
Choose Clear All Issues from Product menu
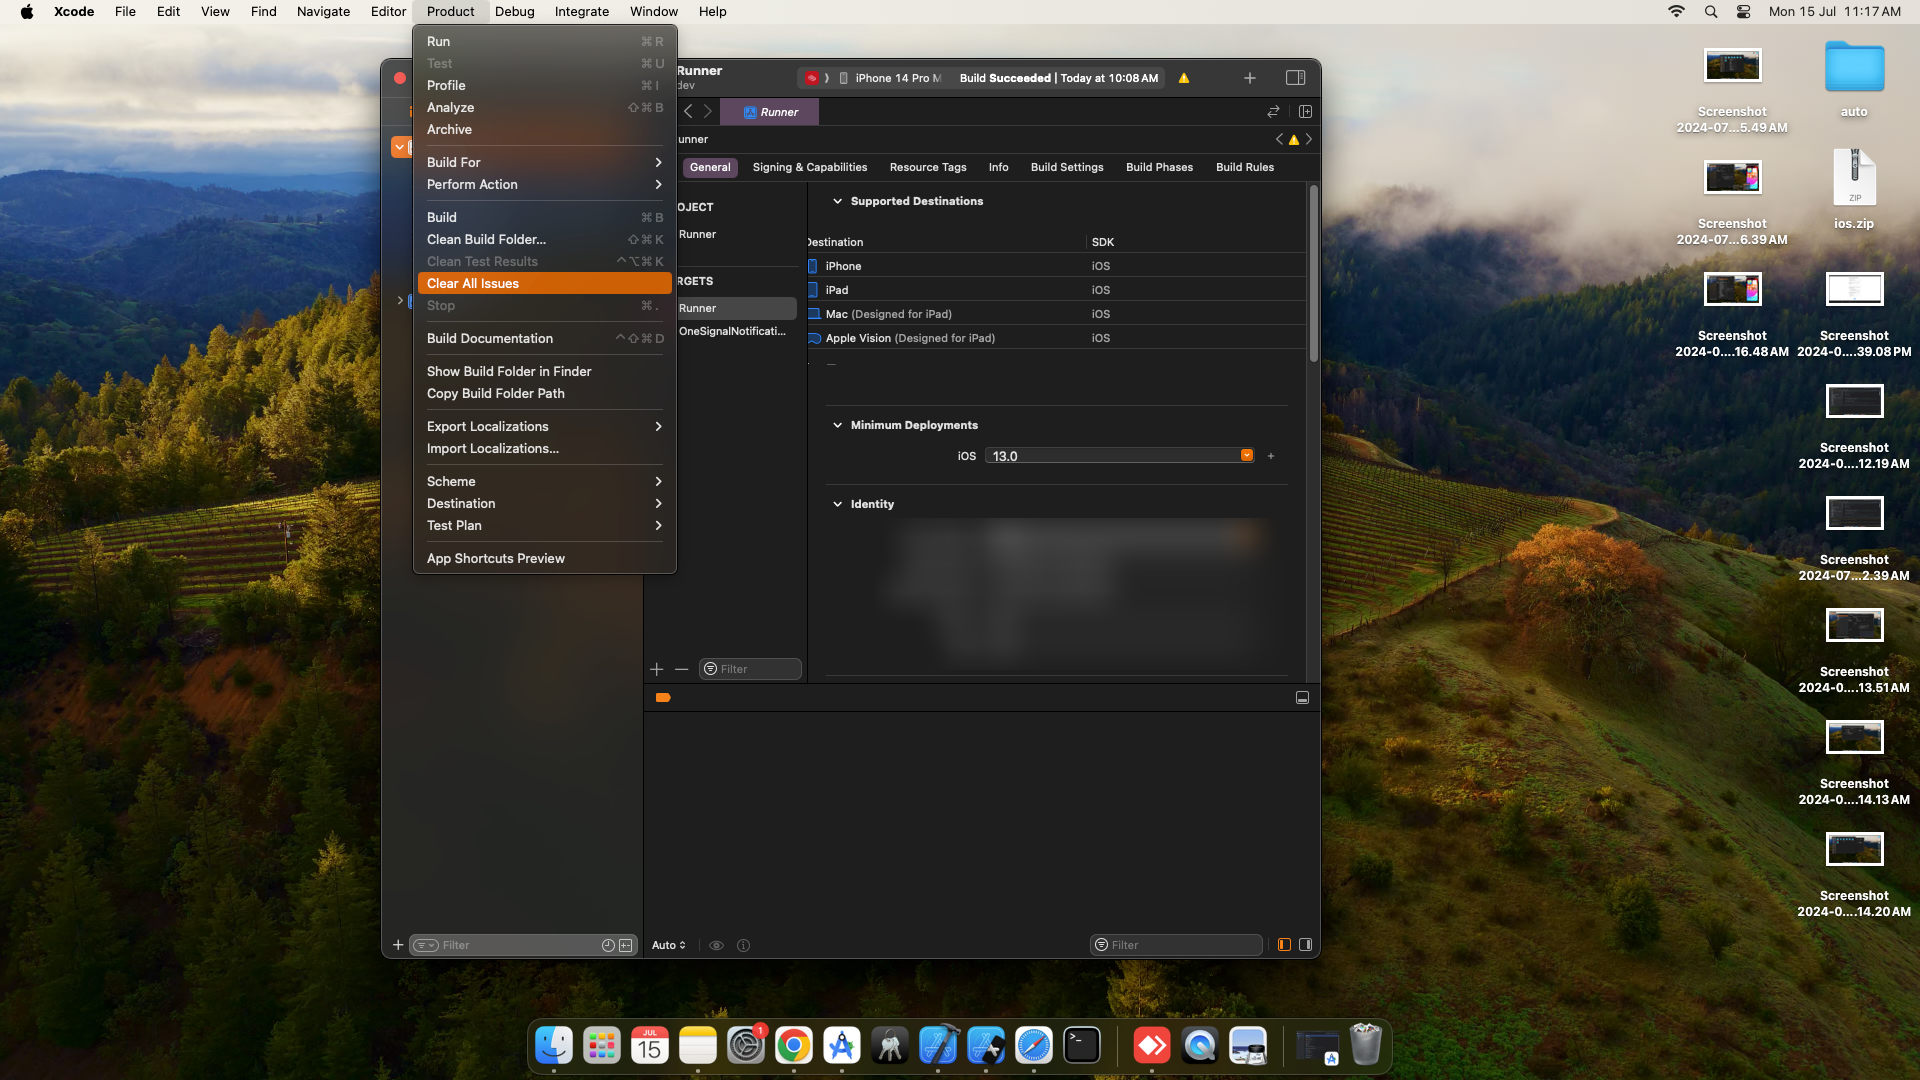point(544,283)
